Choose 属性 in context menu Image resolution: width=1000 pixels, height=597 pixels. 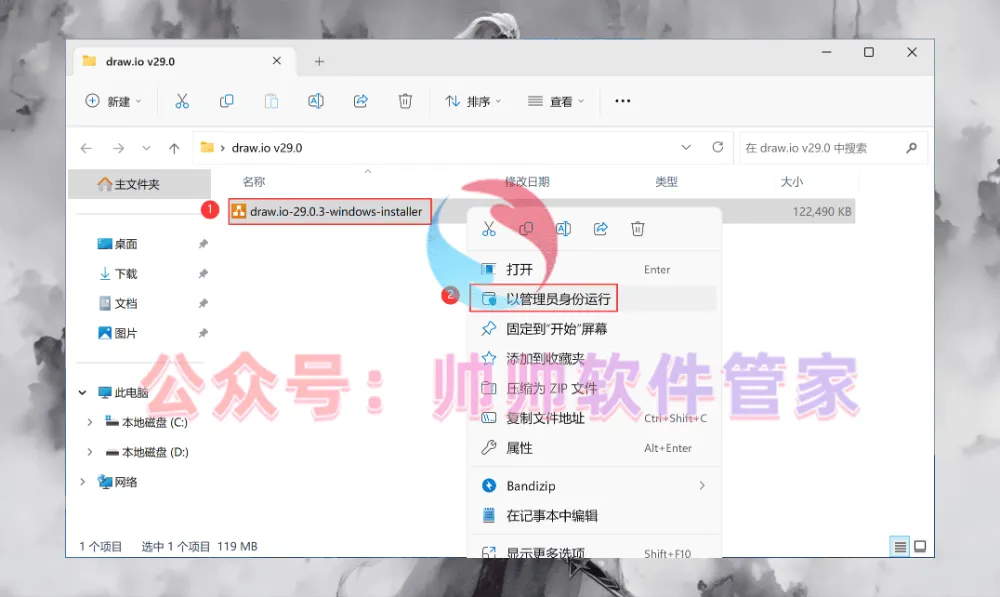(594, 448)
